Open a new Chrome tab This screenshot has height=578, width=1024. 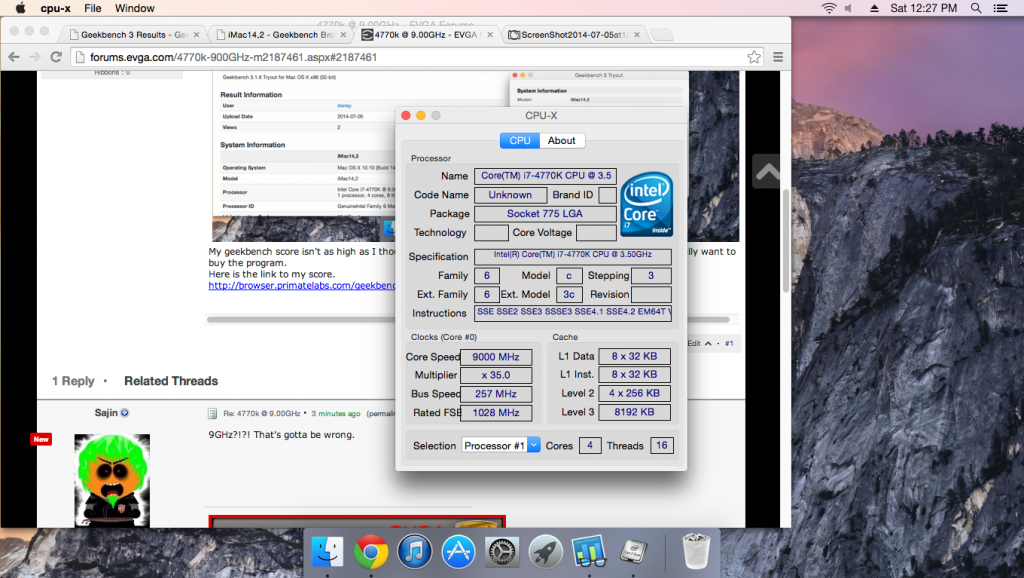[x=662, y=35]
